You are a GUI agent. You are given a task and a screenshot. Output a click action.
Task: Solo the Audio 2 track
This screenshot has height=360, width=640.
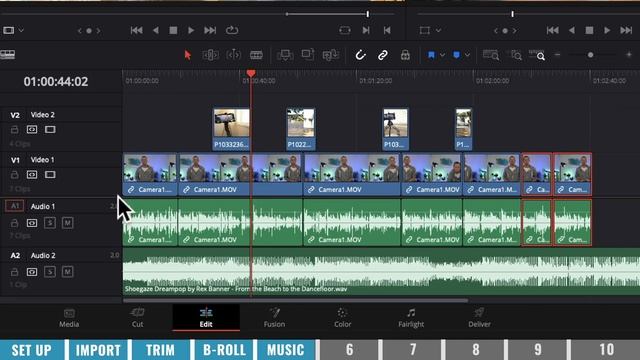[x=50, y=272]
